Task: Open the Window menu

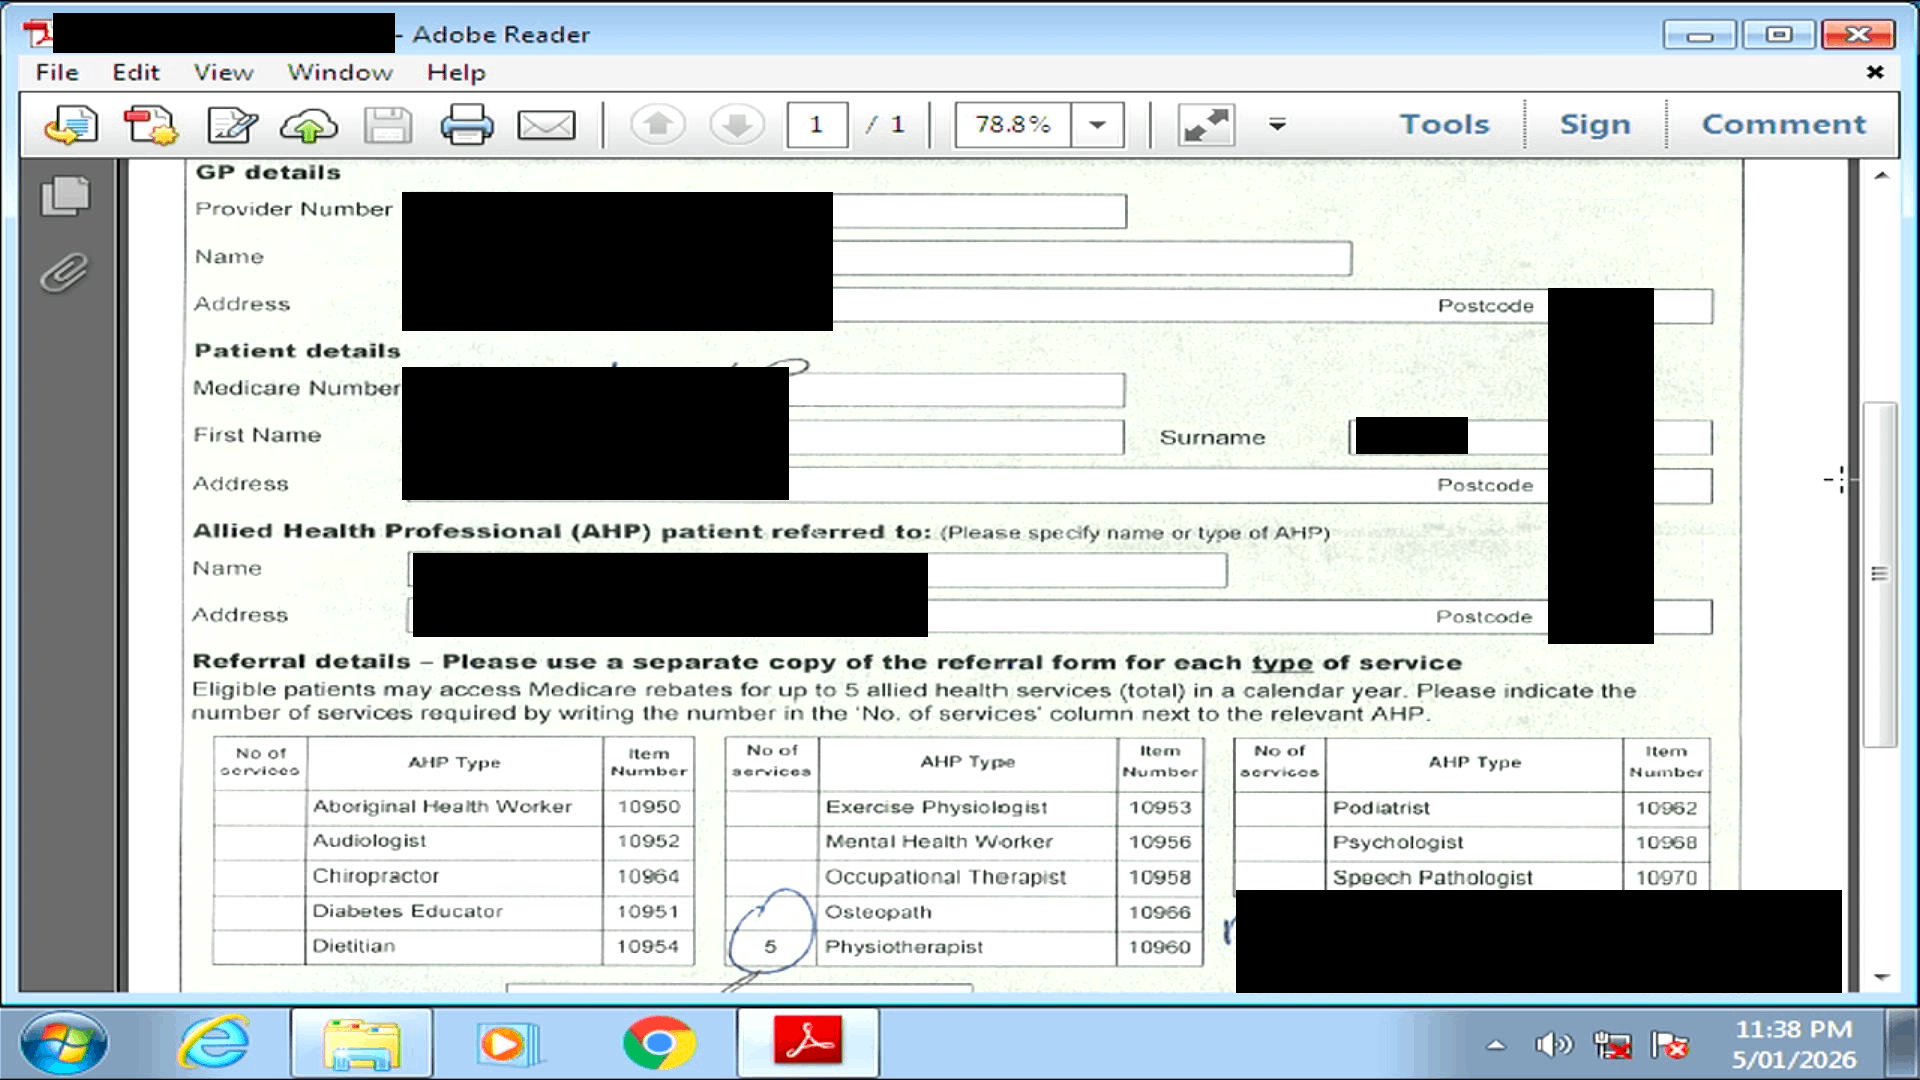Action: click(x=340, y=72)
